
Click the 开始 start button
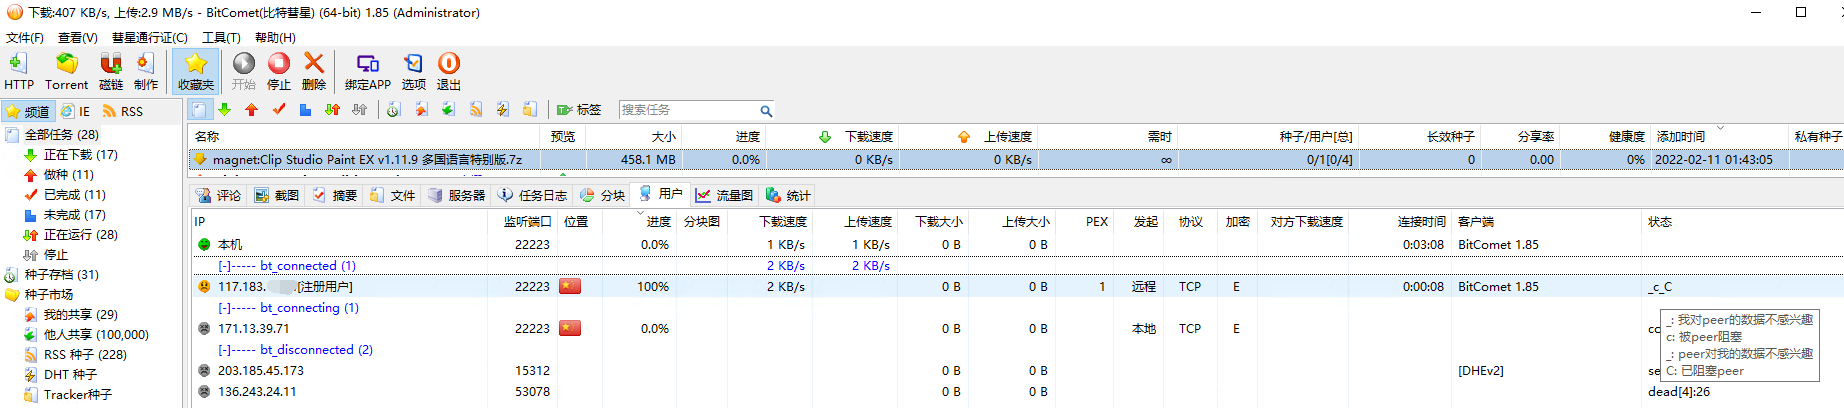click(x=244, y=72)
